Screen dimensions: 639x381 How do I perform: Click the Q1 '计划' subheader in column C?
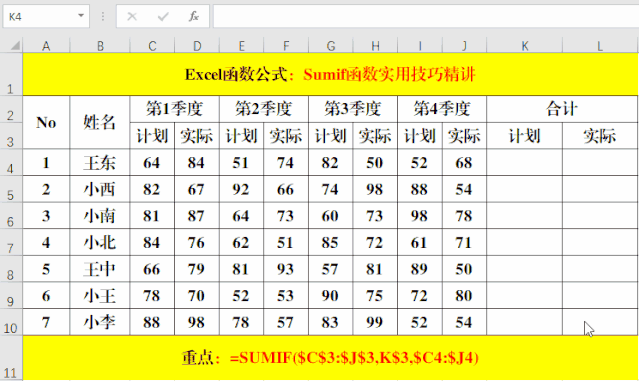point(152,135)
